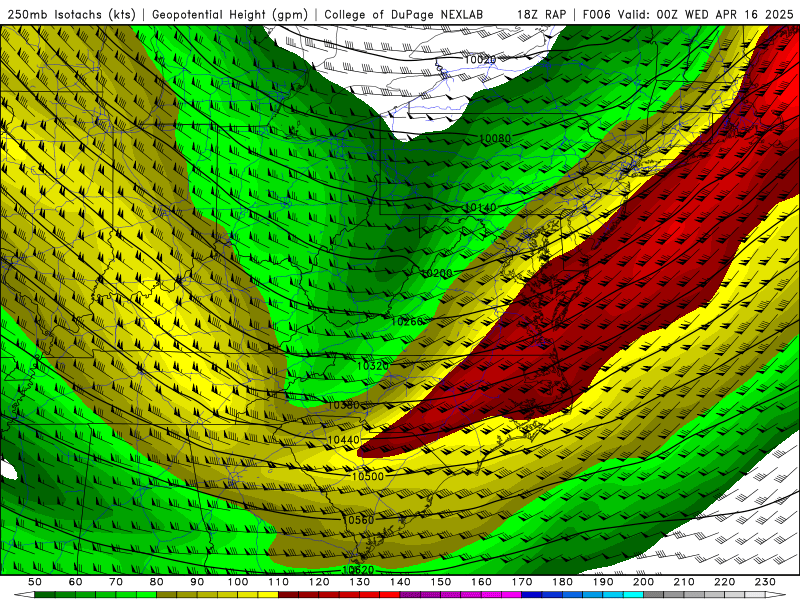Pick the darkest green swatch starting the legend
The width and height of the screenshot is (800, 600).
coord(45,595)
